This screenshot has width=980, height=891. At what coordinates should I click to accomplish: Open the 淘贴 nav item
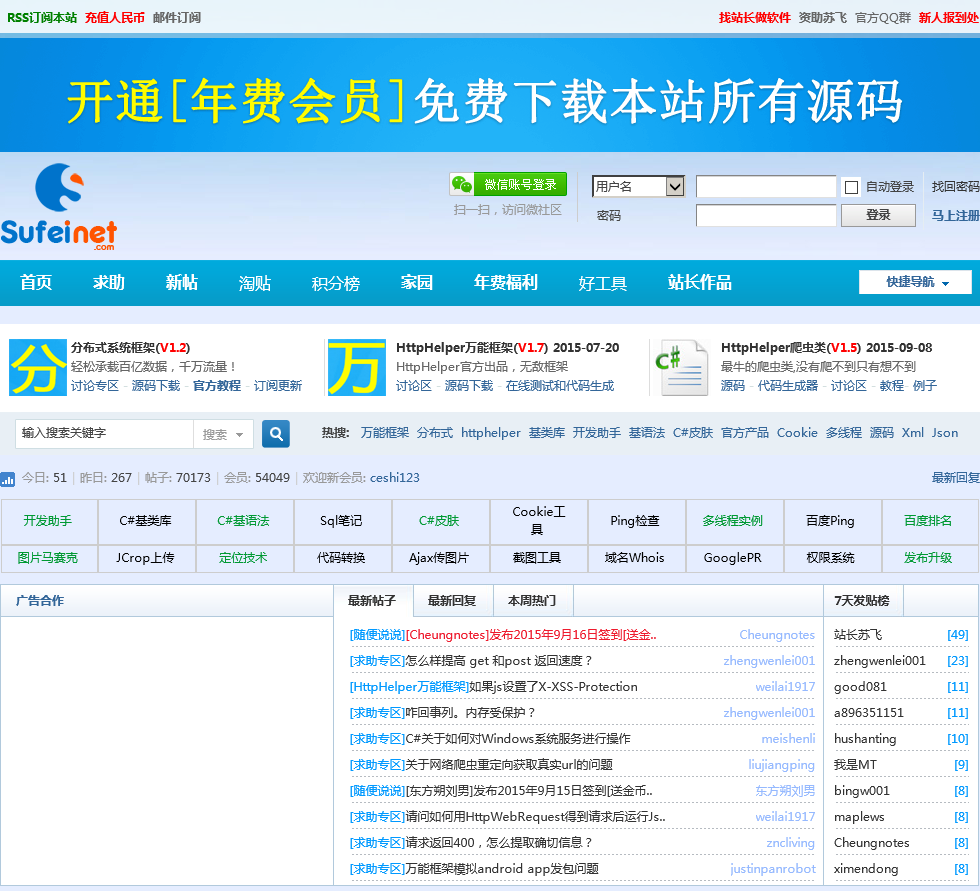point(254,283)
